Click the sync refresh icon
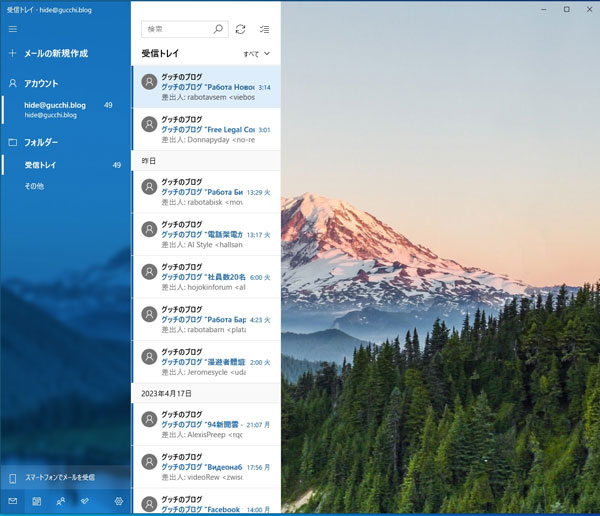 (x=240, y=30)
